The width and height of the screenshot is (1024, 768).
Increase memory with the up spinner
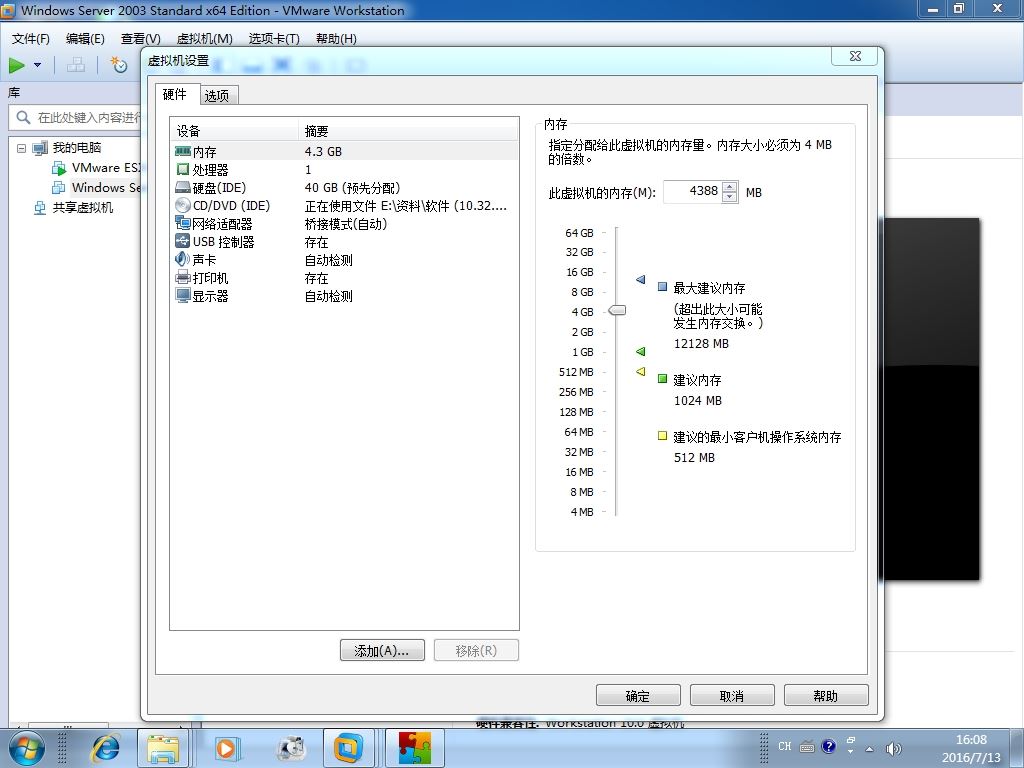[x=730, y=187]
